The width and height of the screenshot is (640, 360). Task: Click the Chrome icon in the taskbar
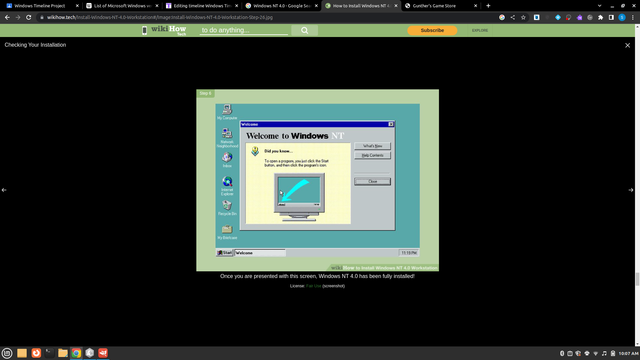[x=76, y=353]
